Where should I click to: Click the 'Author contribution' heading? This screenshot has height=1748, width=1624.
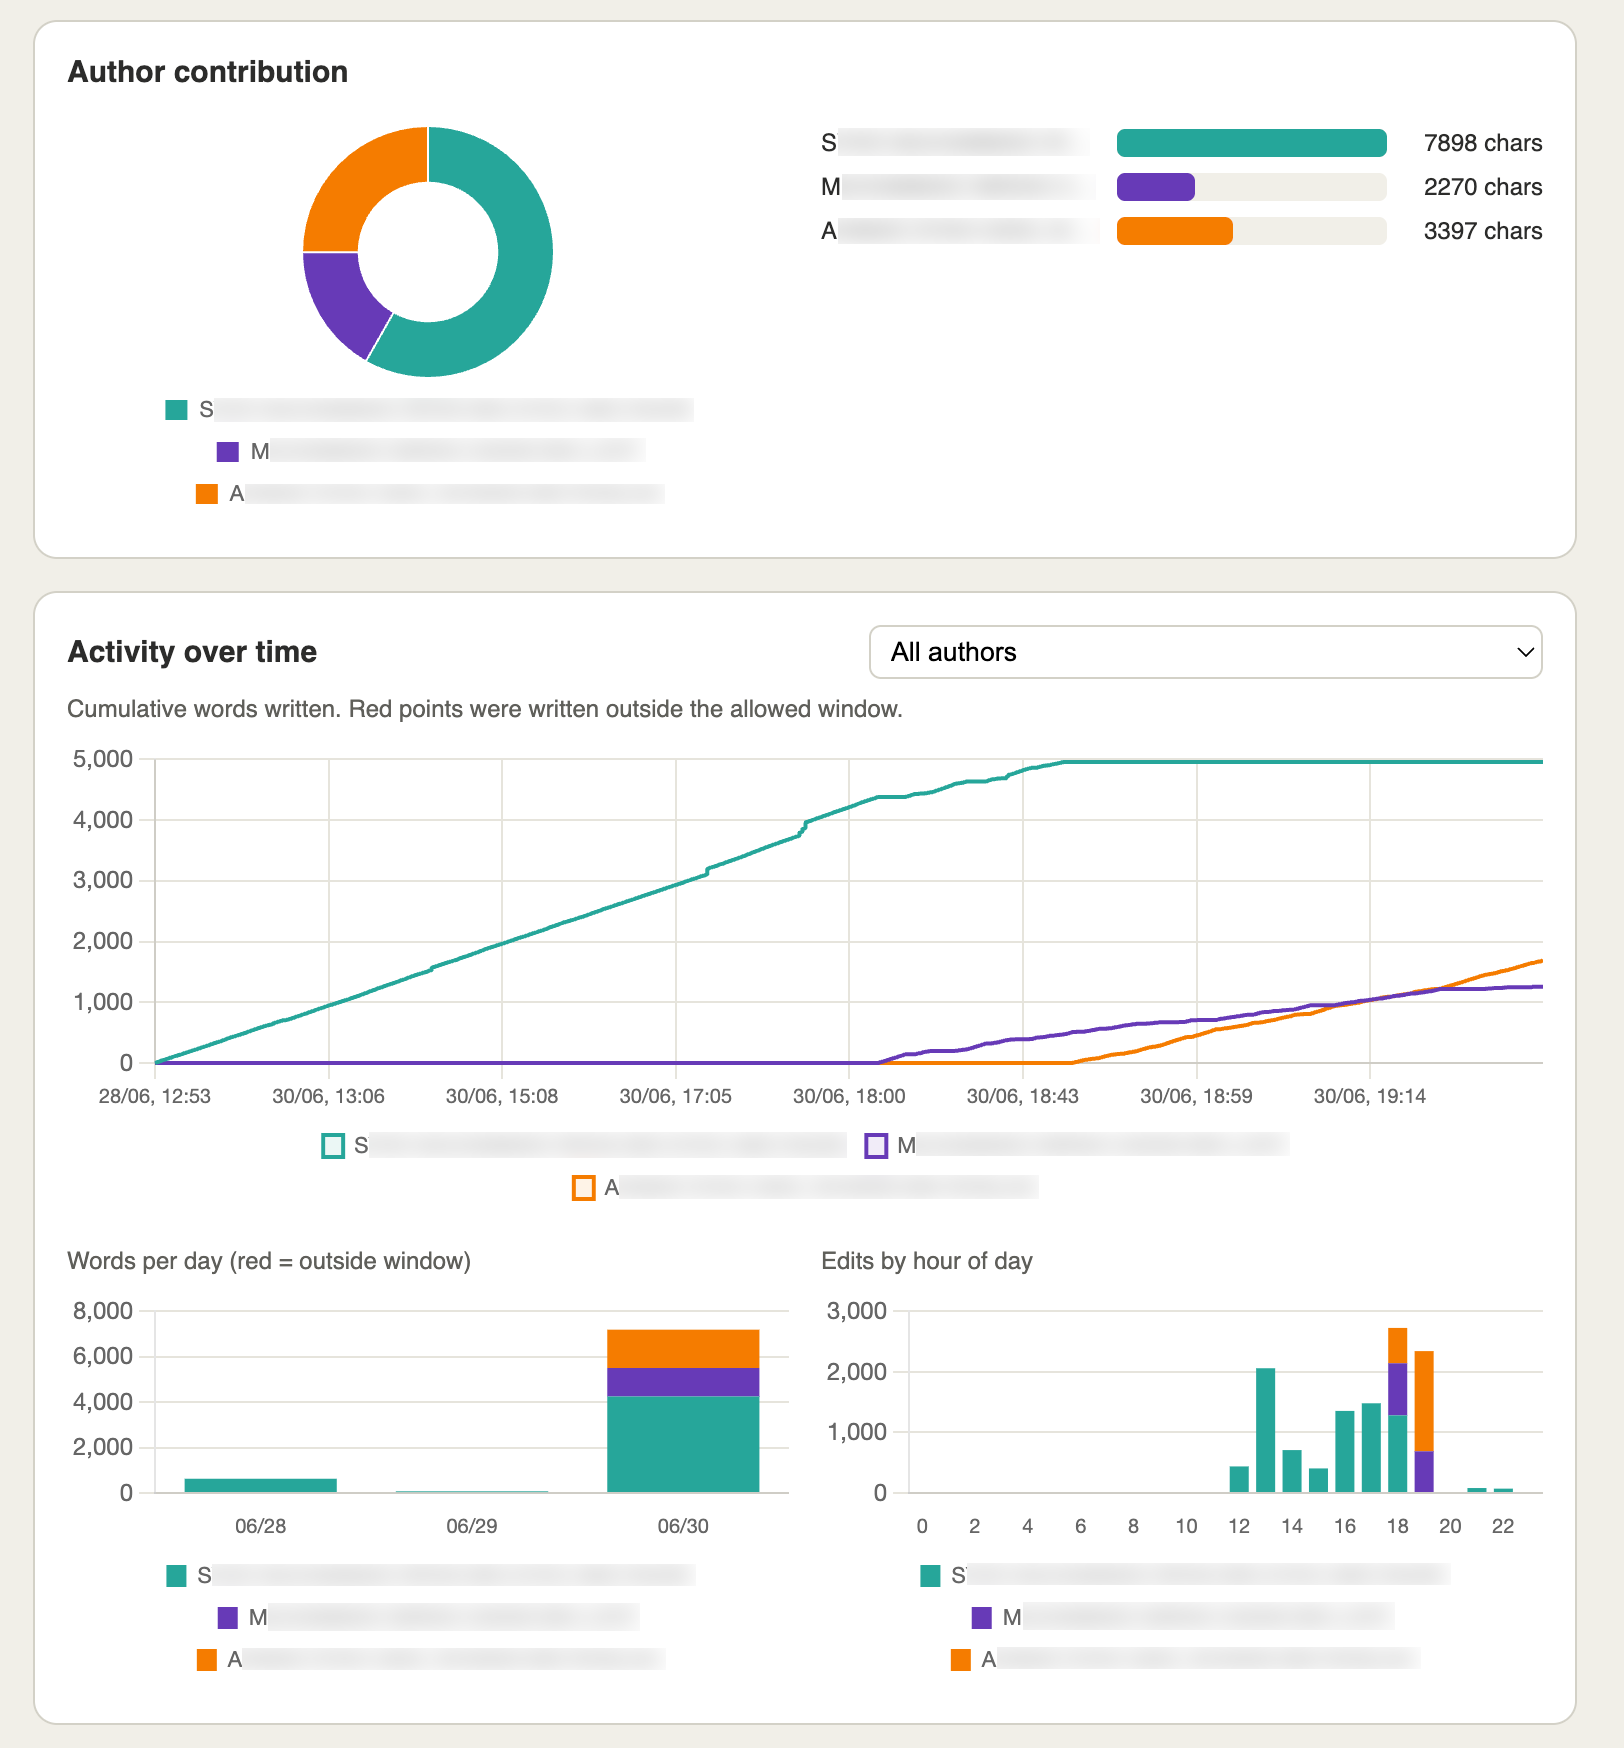point(208,72)
